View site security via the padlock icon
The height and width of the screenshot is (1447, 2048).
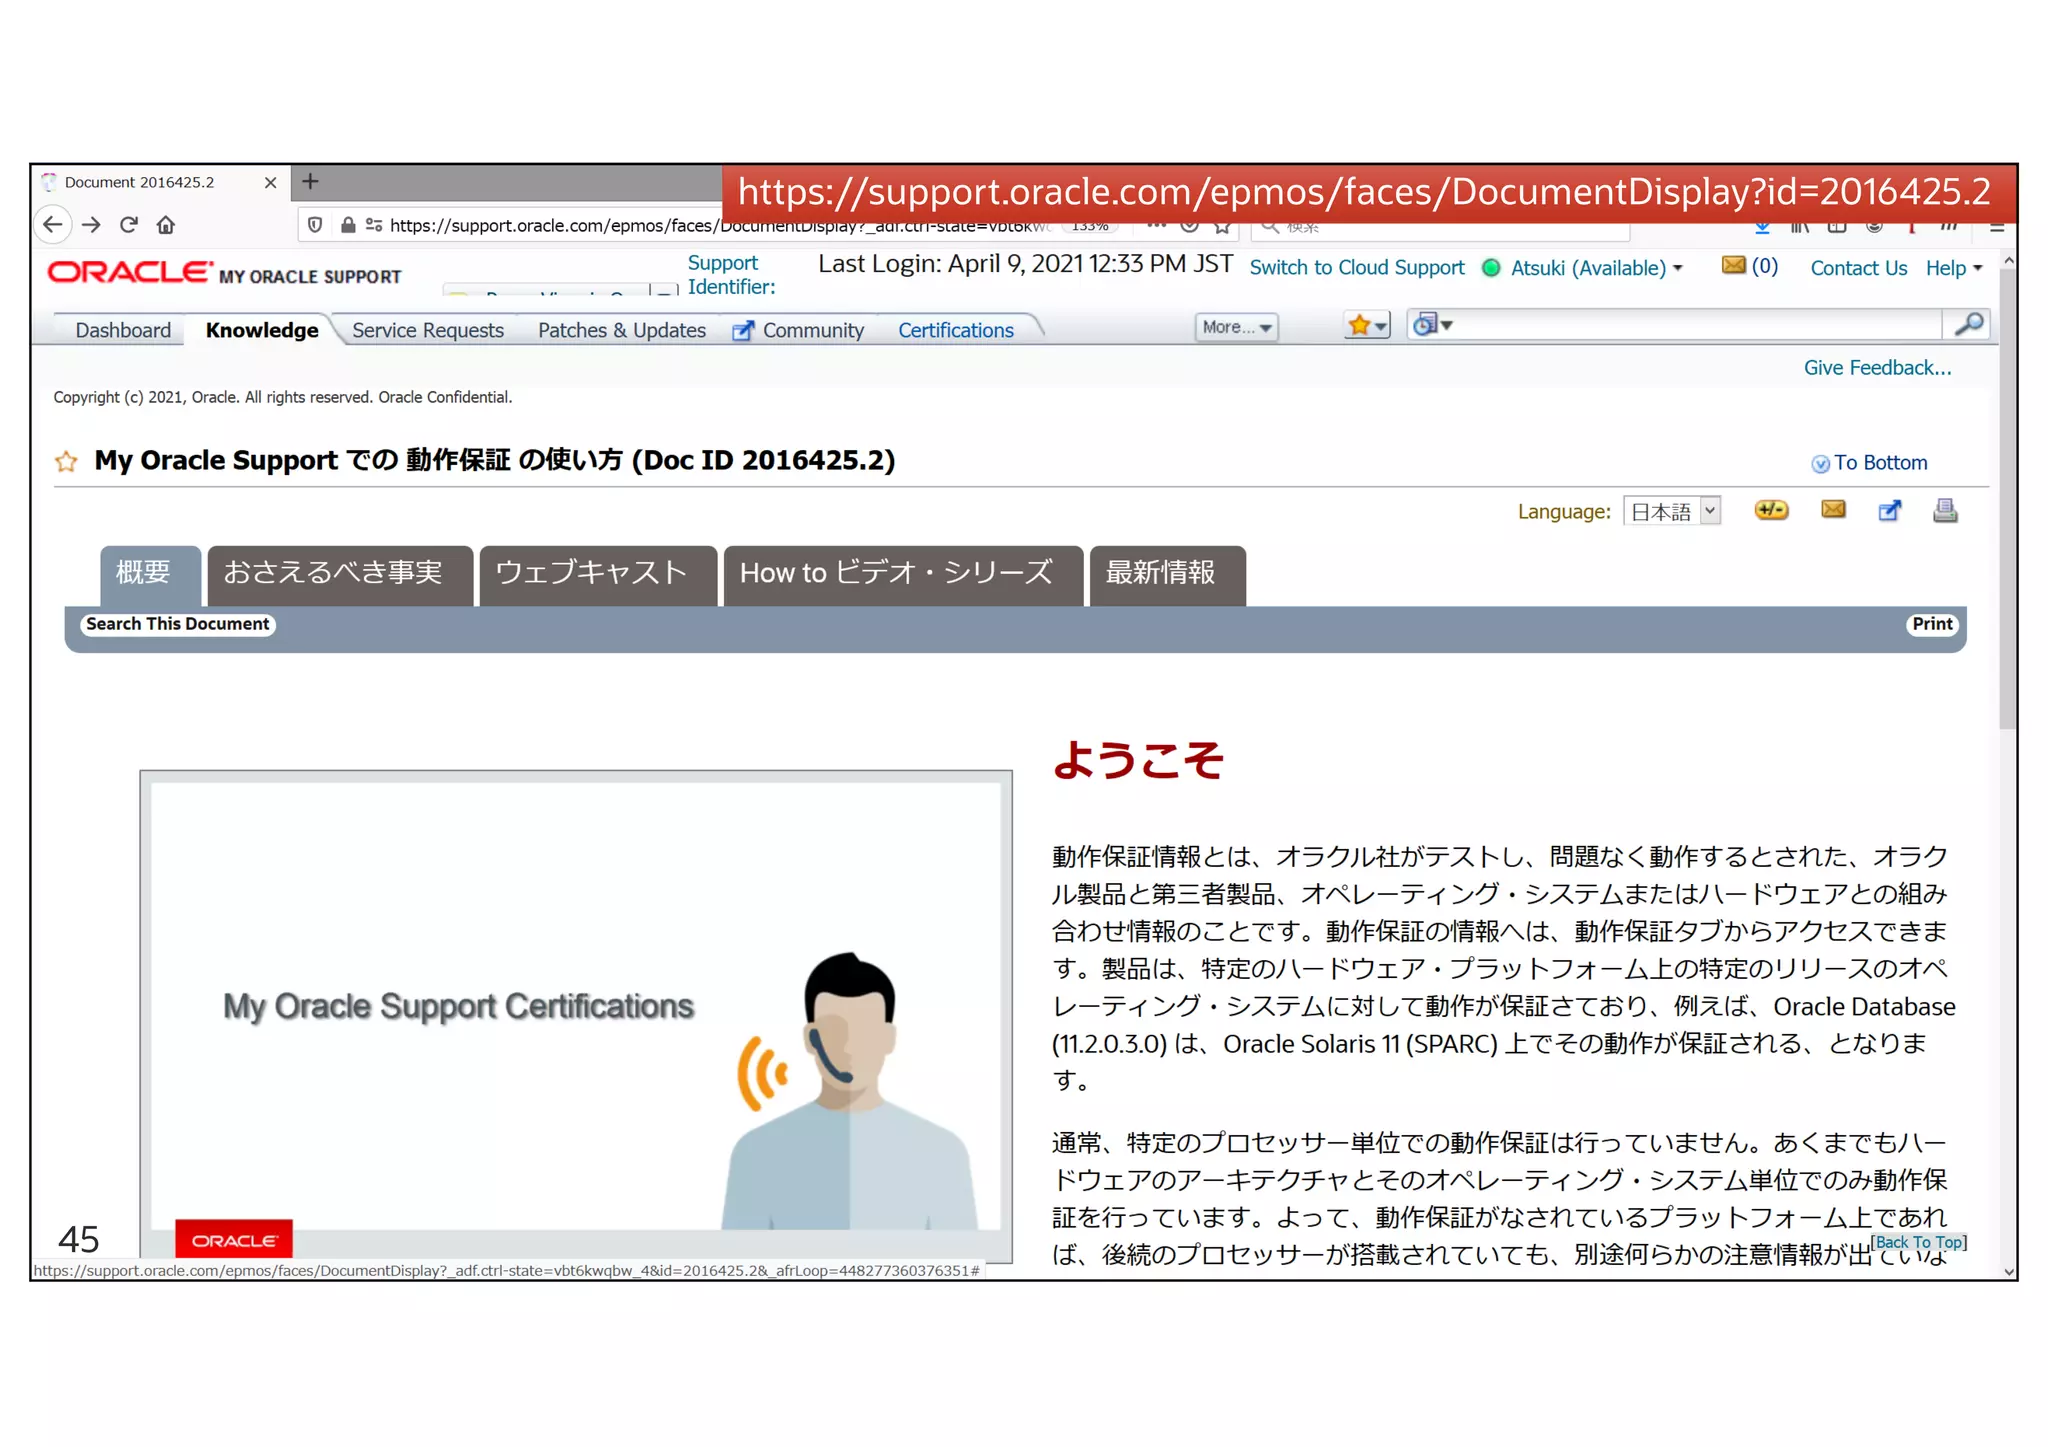[348, 225]
